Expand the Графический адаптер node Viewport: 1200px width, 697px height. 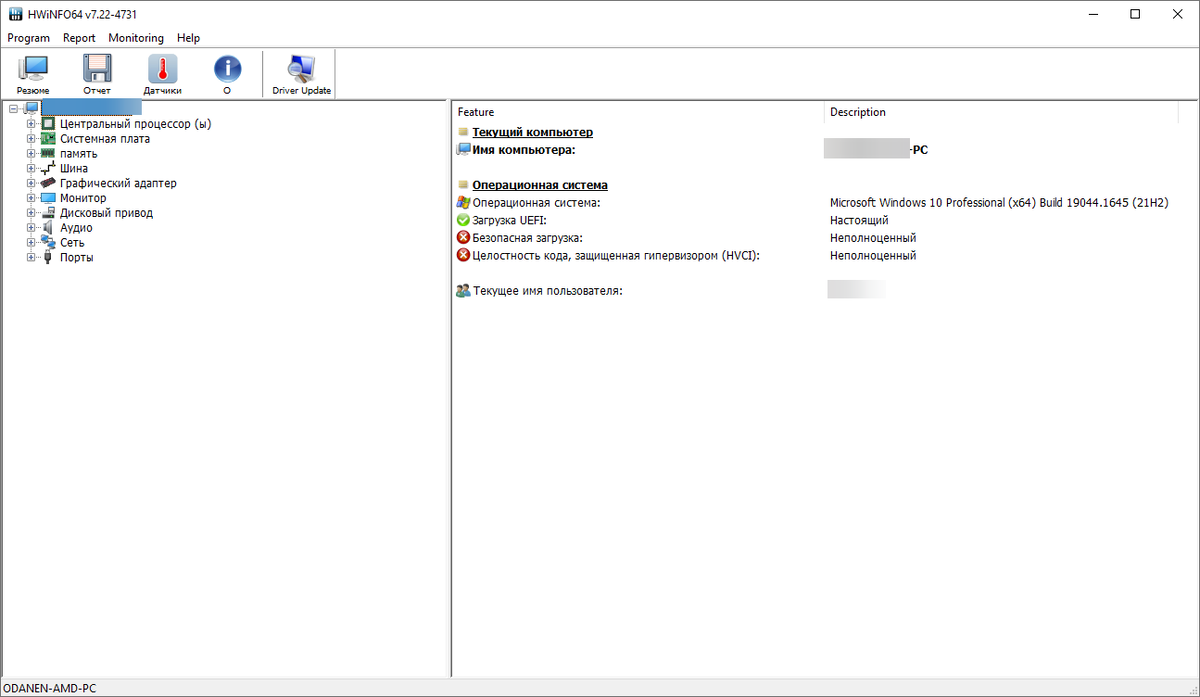(x=31, y=183)
